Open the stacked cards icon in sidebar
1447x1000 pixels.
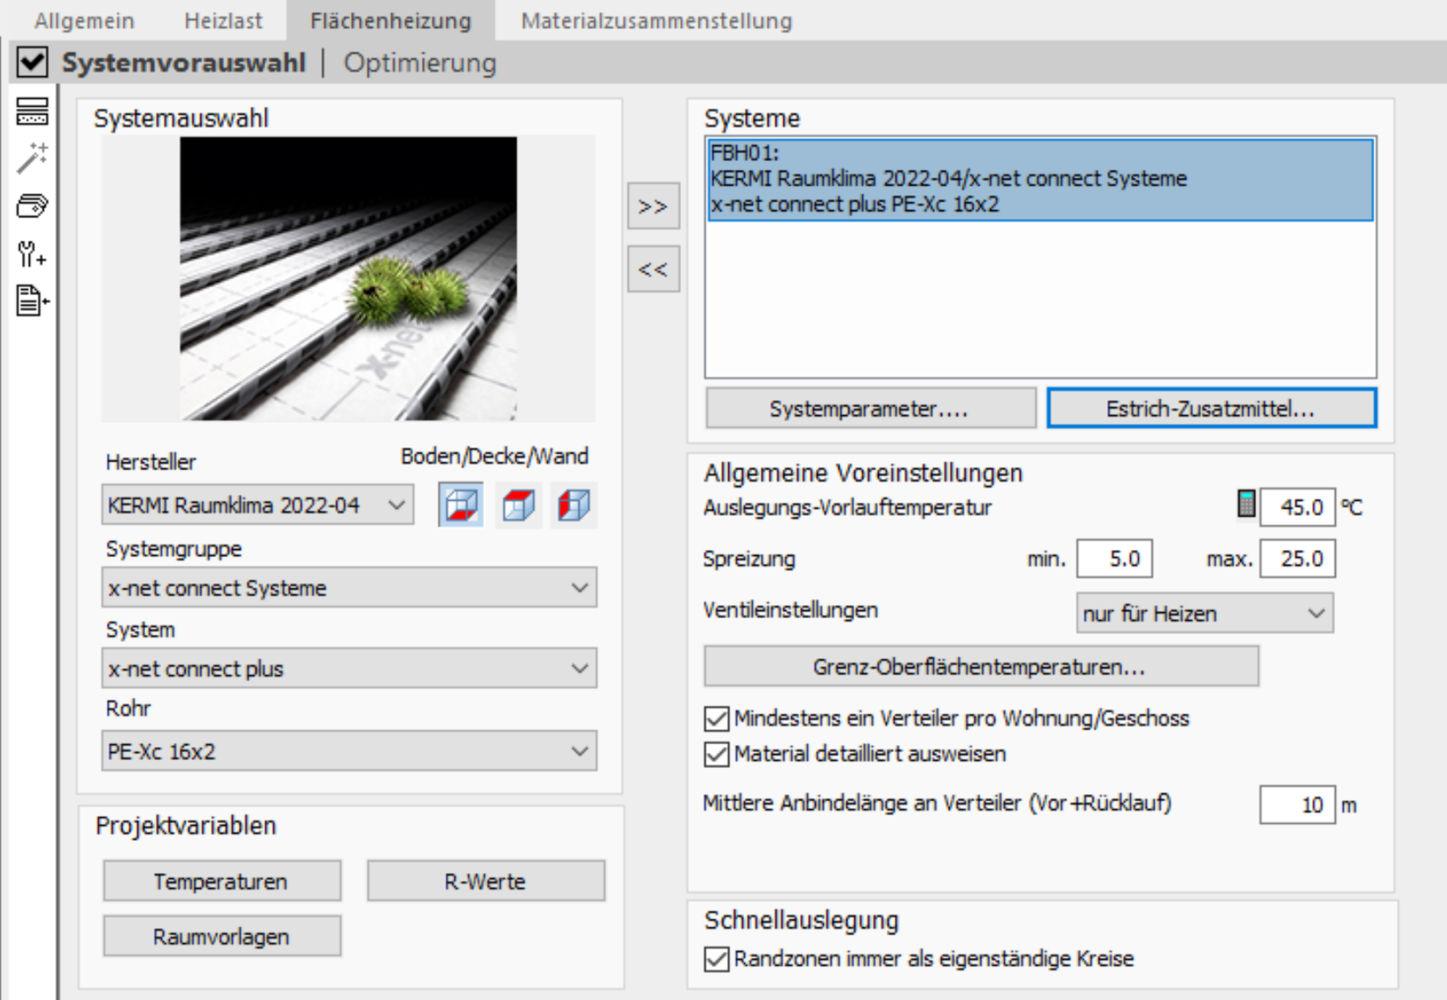pyautogui.click(x=32, y=206)
